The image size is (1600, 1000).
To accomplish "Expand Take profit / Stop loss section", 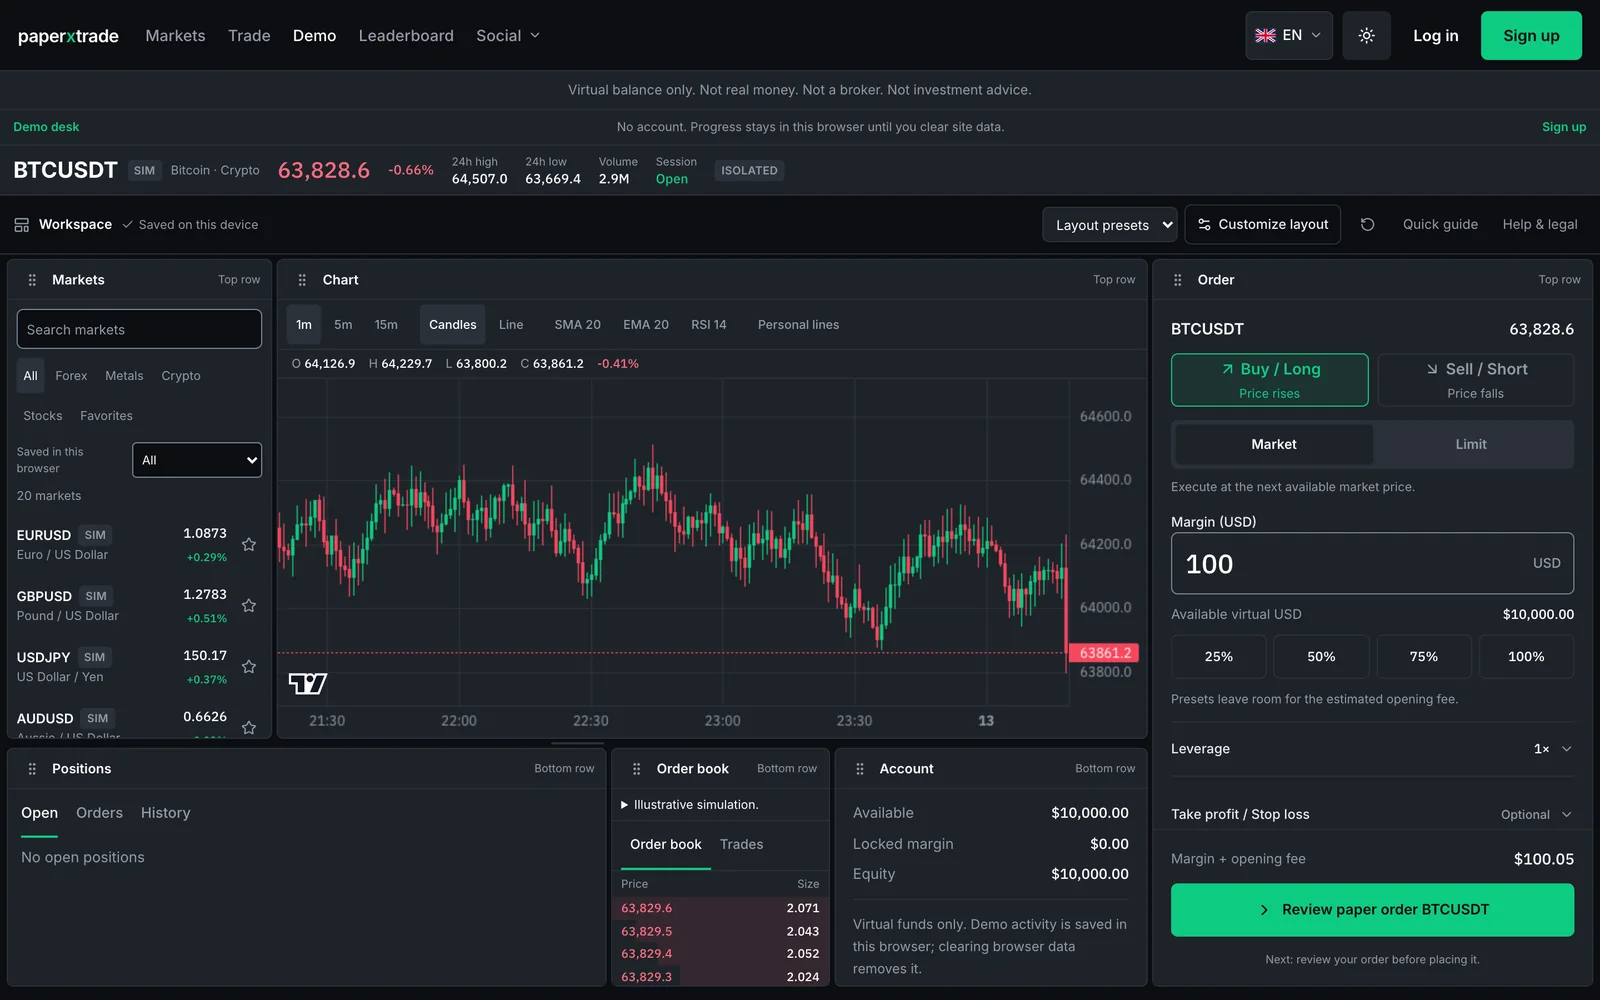I will pos(1372,814).
